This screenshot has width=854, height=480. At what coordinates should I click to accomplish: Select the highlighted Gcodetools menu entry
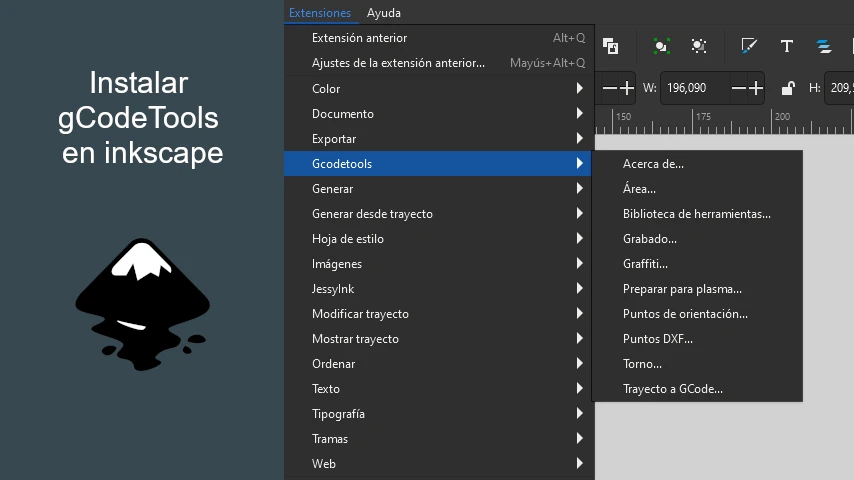(x=437, y=163)
